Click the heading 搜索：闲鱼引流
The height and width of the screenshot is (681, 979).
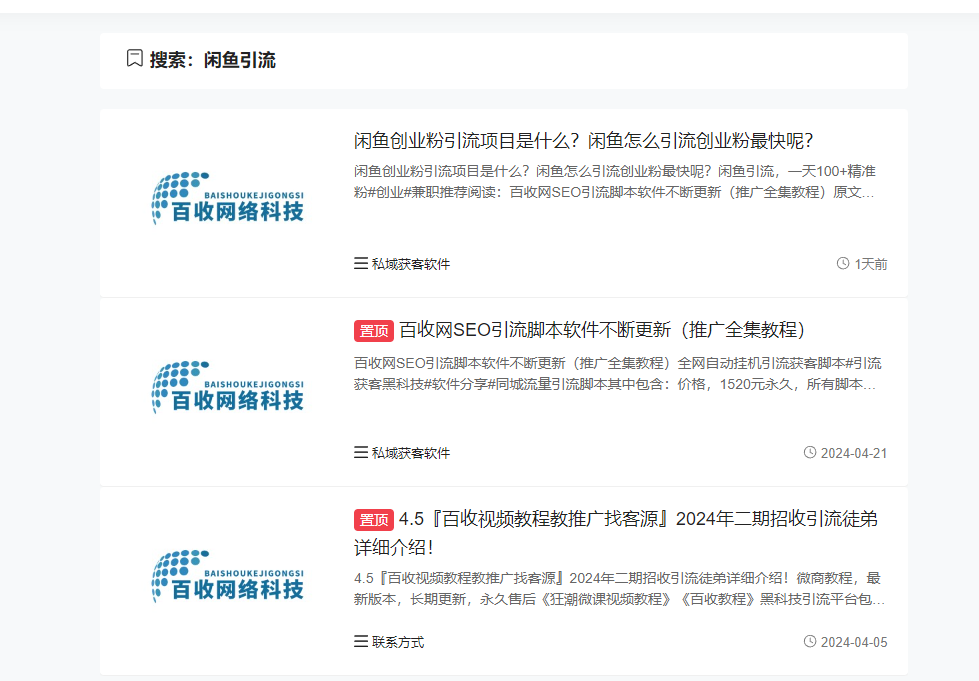click(x=212, y=60)
